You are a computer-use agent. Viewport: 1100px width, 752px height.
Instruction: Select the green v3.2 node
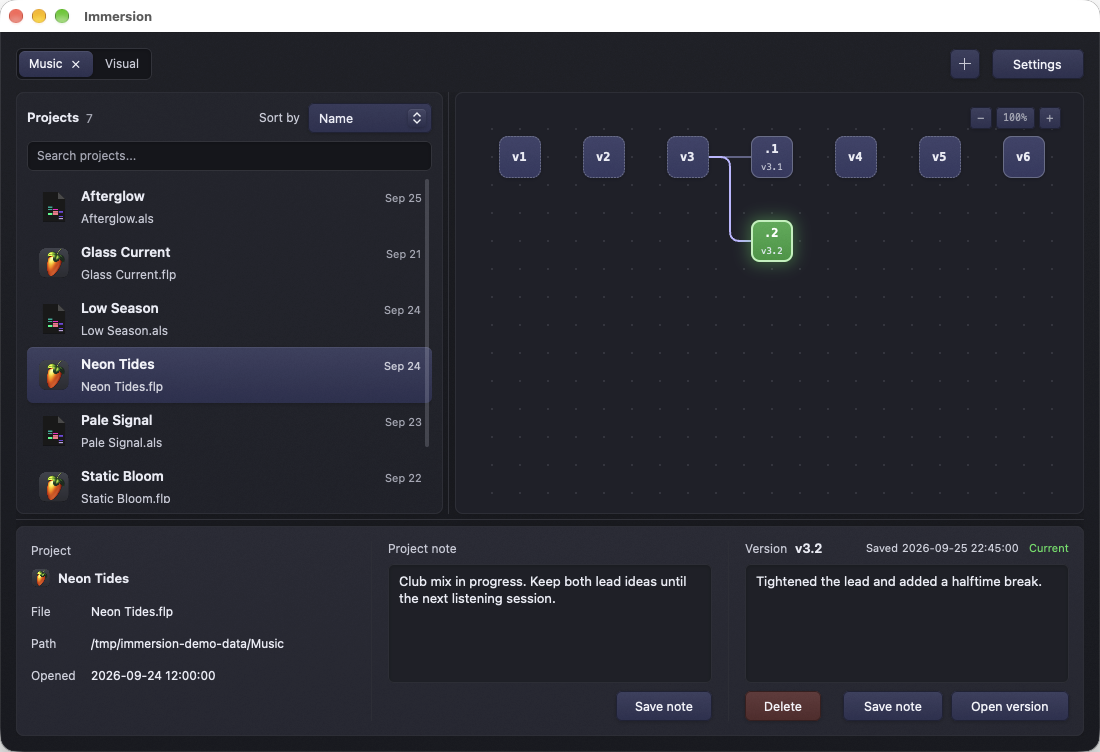point(772,241)
